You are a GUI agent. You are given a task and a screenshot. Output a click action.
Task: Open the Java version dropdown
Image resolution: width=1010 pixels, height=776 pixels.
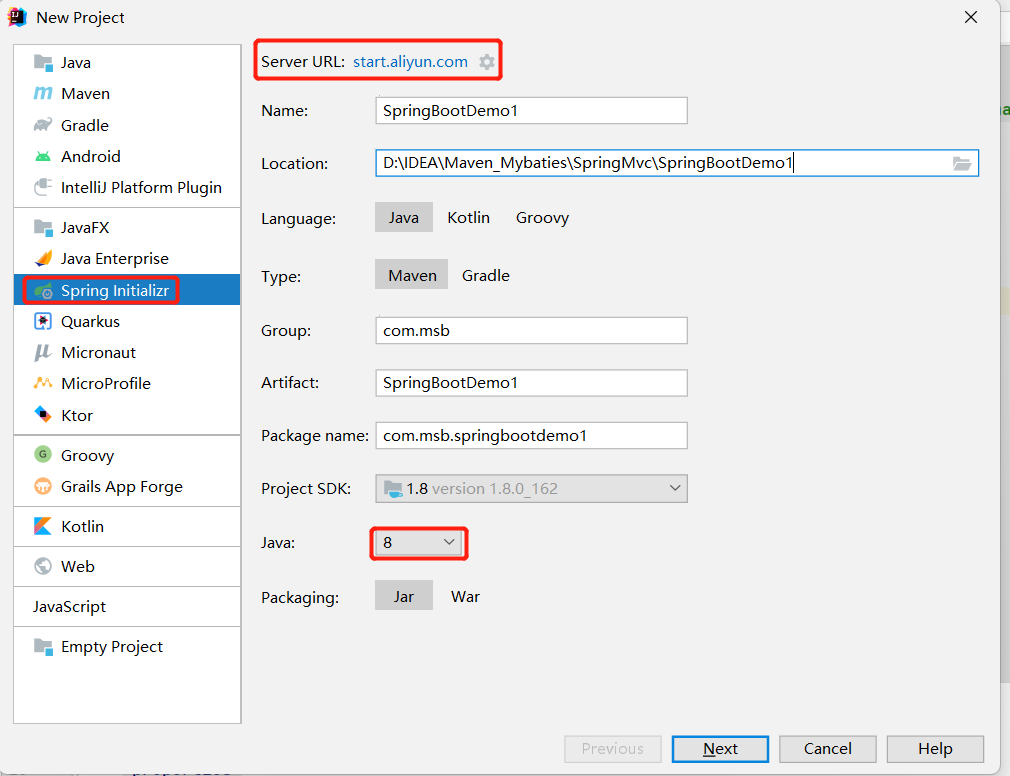coord(419,543)
